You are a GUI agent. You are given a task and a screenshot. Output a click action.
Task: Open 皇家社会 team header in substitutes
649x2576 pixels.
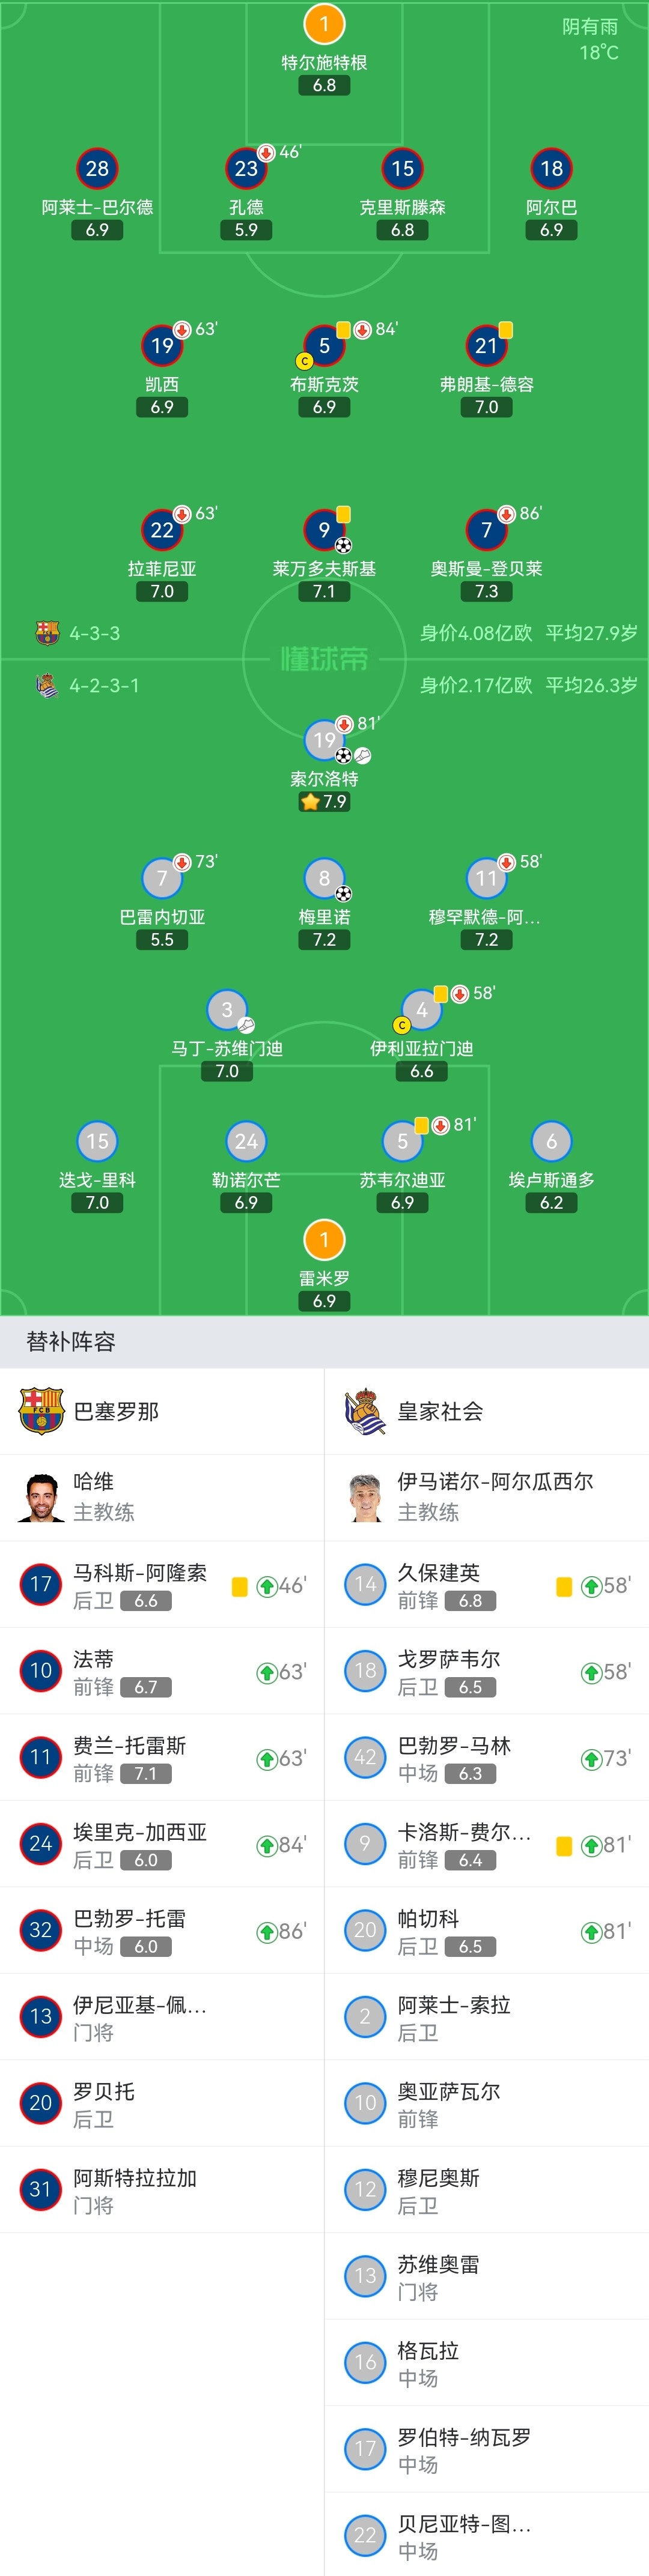487,1411
